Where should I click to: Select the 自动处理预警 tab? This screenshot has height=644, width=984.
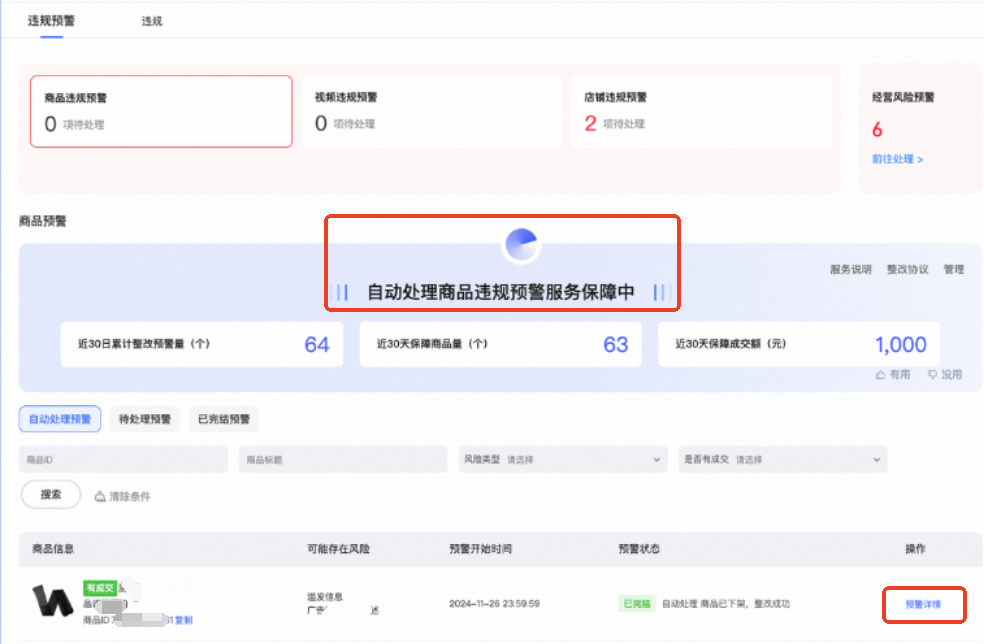tap(60, 419)
